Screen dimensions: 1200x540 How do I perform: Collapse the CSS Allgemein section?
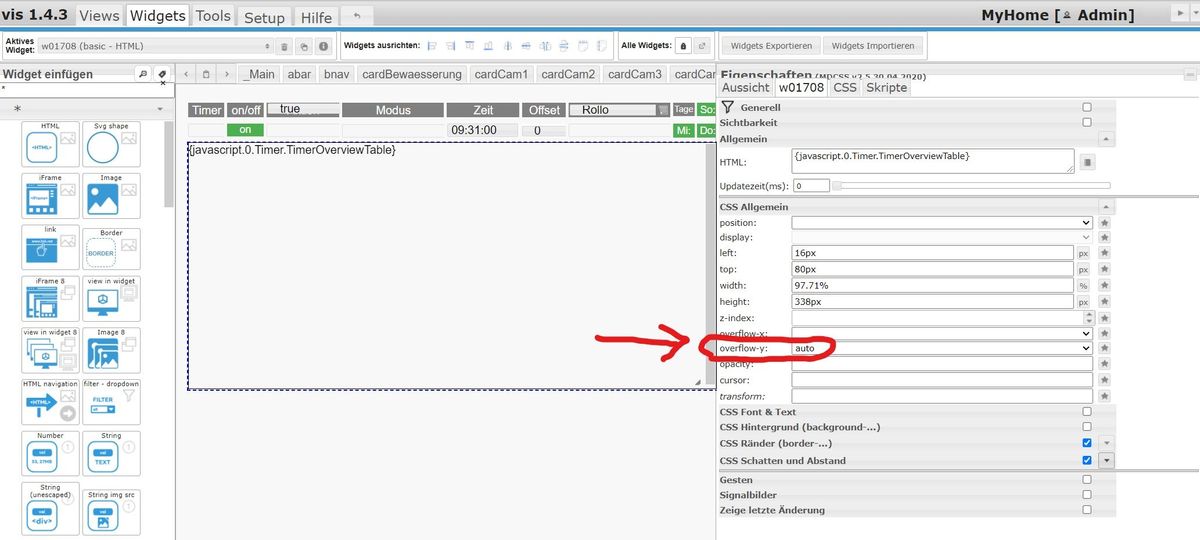click(x=1106, y=207)
